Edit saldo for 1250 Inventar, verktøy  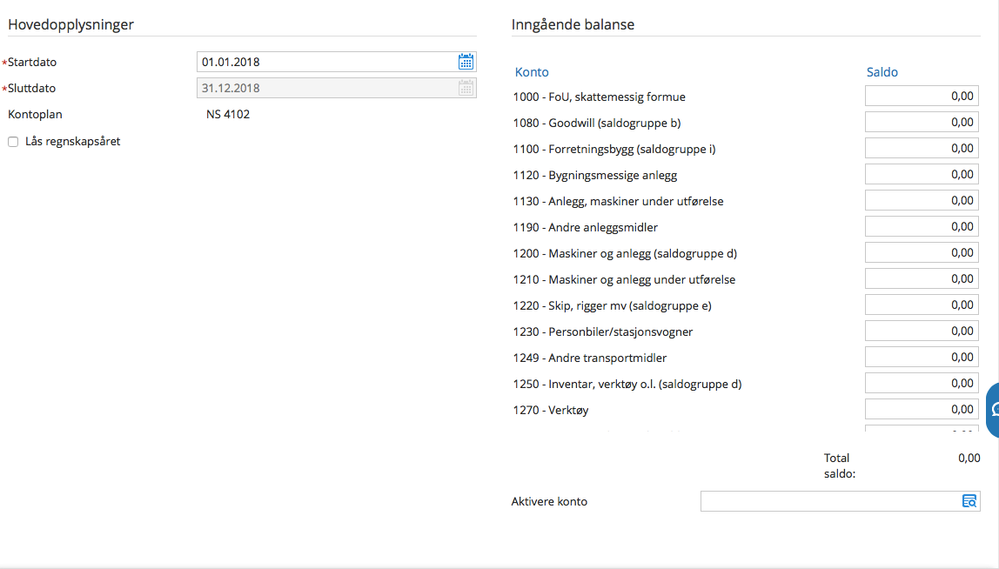click(921, 384)
